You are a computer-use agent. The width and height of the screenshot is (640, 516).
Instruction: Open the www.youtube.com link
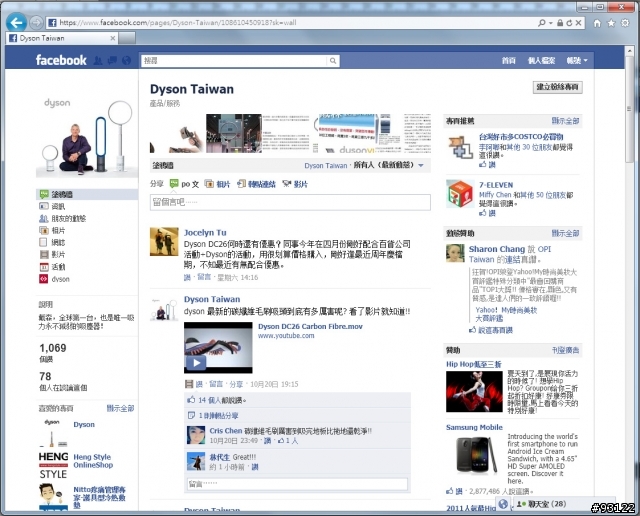coord(286,336)
